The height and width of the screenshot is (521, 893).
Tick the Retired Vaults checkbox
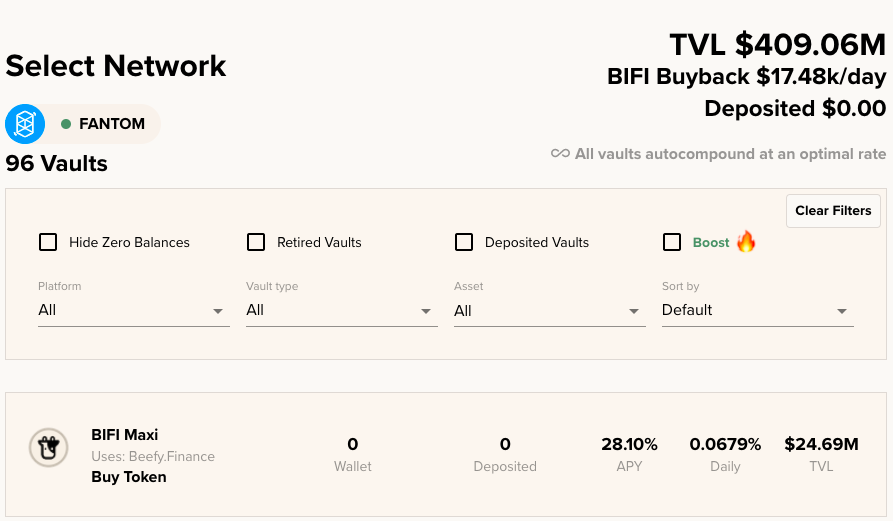click(x=256, y=242)
